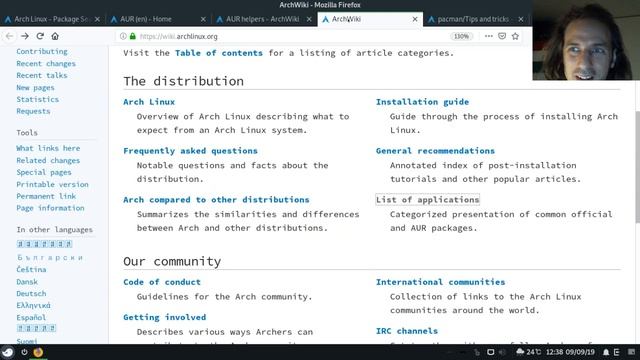Open the notification bell in the tray
Image resolution: width=640 pixels, height=360 pixels.
[606, 352]
